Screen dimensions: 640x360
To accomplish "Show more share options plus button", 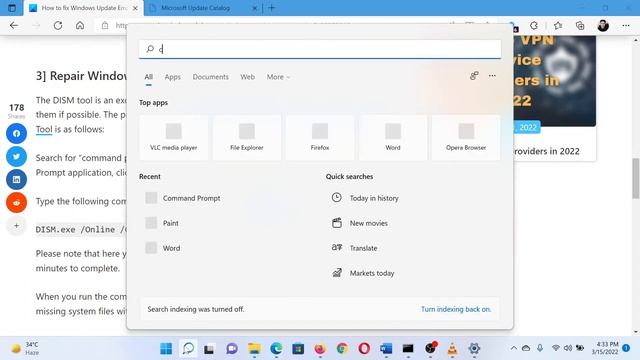I will (x=16, y=225).
